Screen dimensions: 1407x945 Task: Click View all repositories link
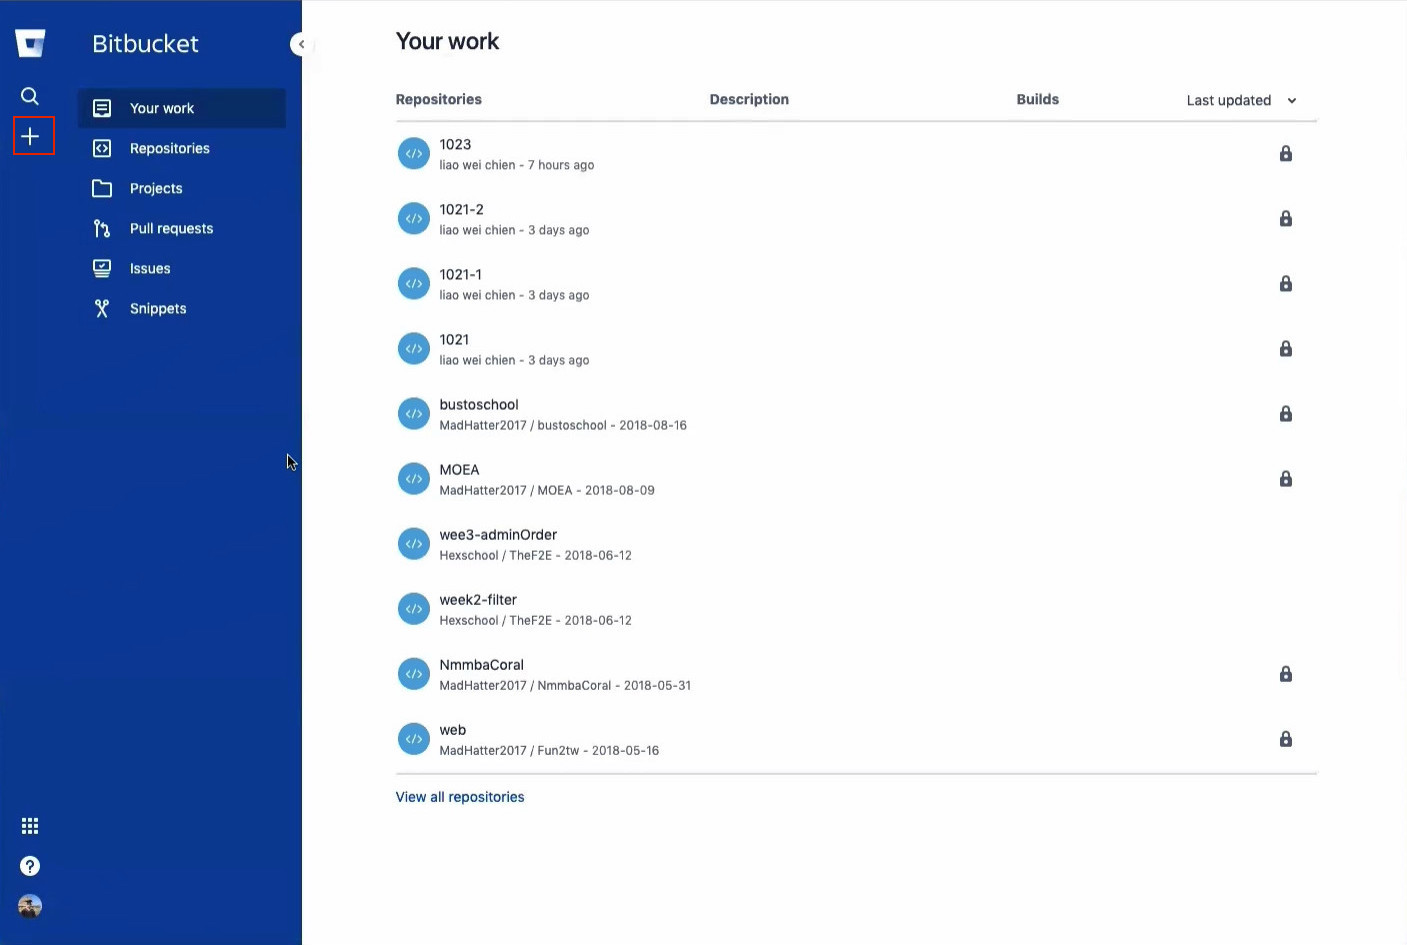[x=460, y=797]
